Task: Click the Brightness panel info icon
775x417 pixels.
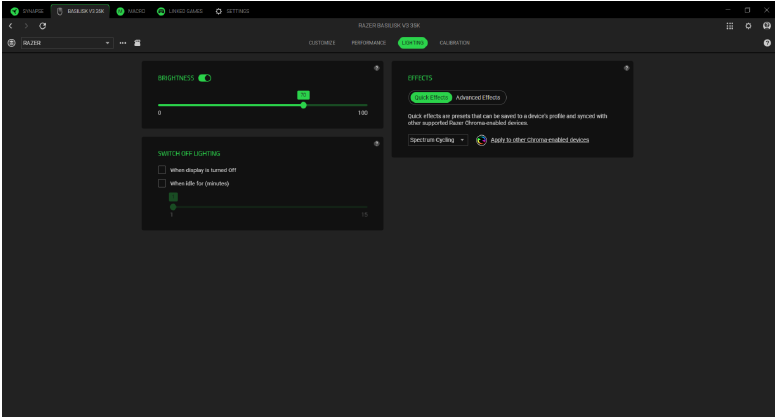Action: pos(377,68)
